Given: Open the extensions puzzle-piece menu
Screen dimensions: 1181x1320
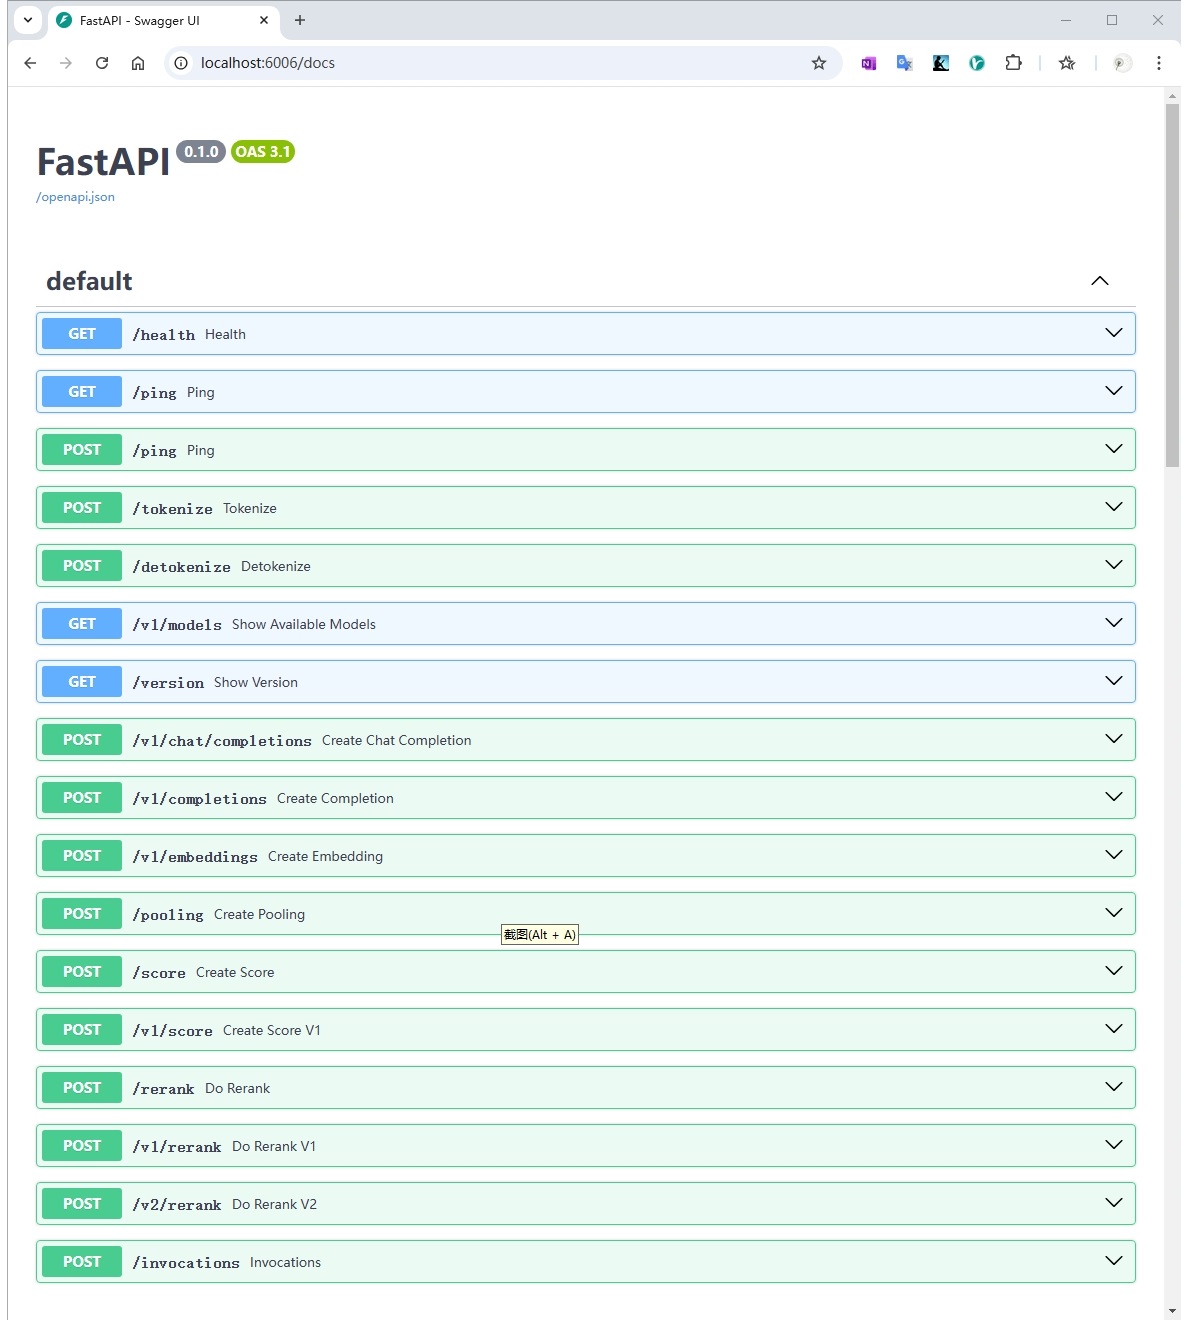Looking at the screenshot, I should [1013, 63].
